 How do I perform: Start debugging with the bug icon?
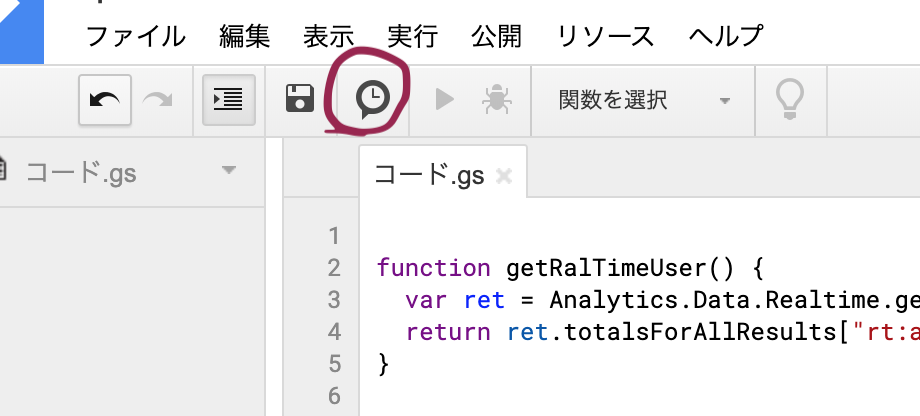click(495, 99)
